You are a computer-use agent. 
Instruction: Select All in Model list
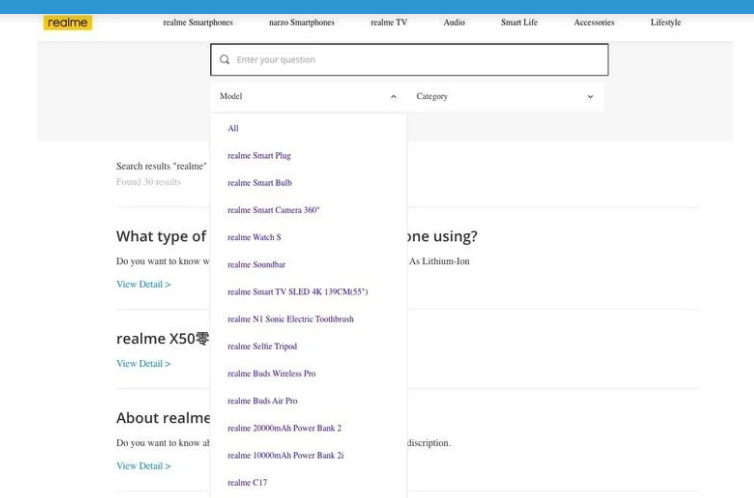point(233,128)
